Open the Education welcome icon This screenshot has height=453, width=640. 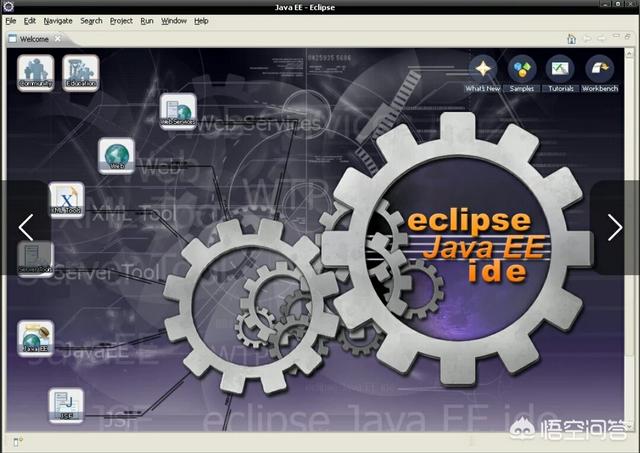click(80, 73)
